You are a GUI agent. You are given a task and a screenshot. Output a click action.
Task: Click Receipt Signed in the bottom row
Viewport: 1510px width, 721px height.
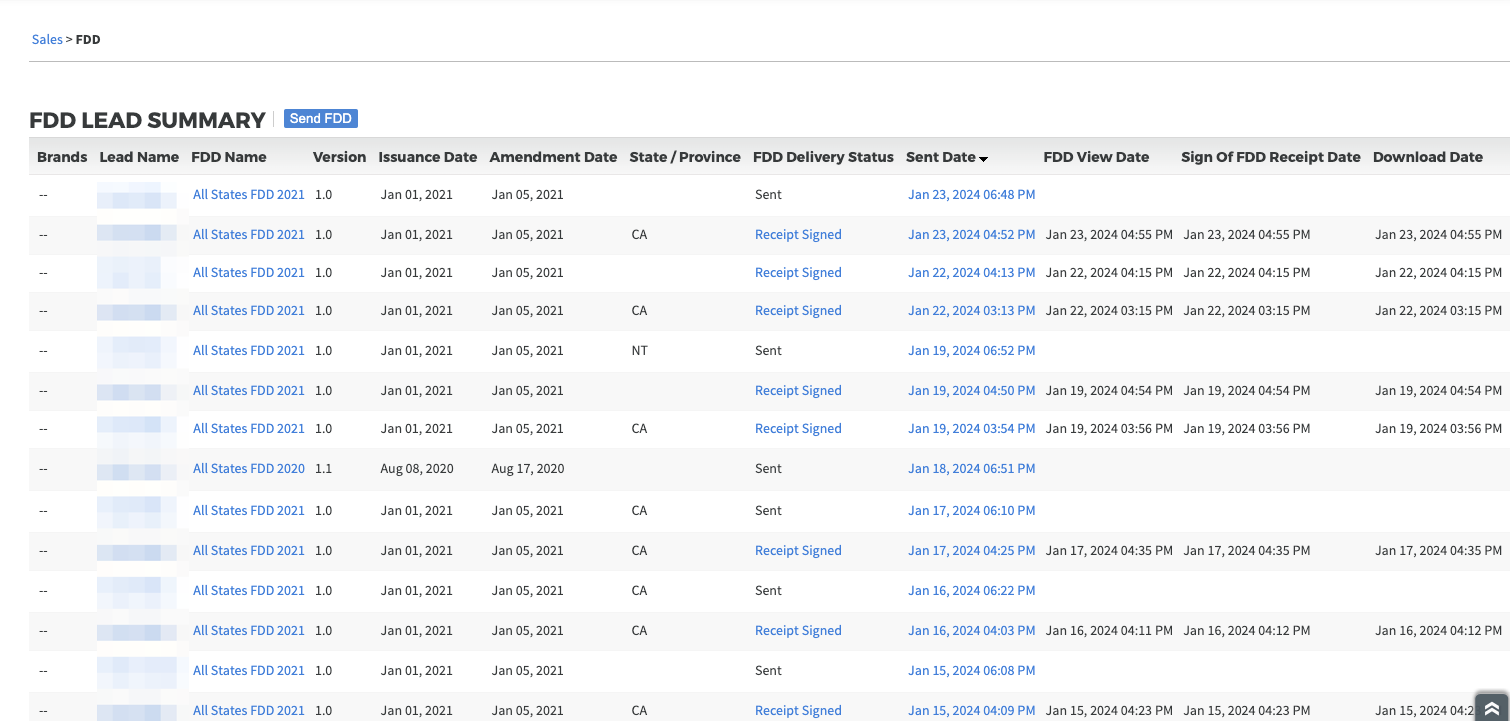point(798,710)
